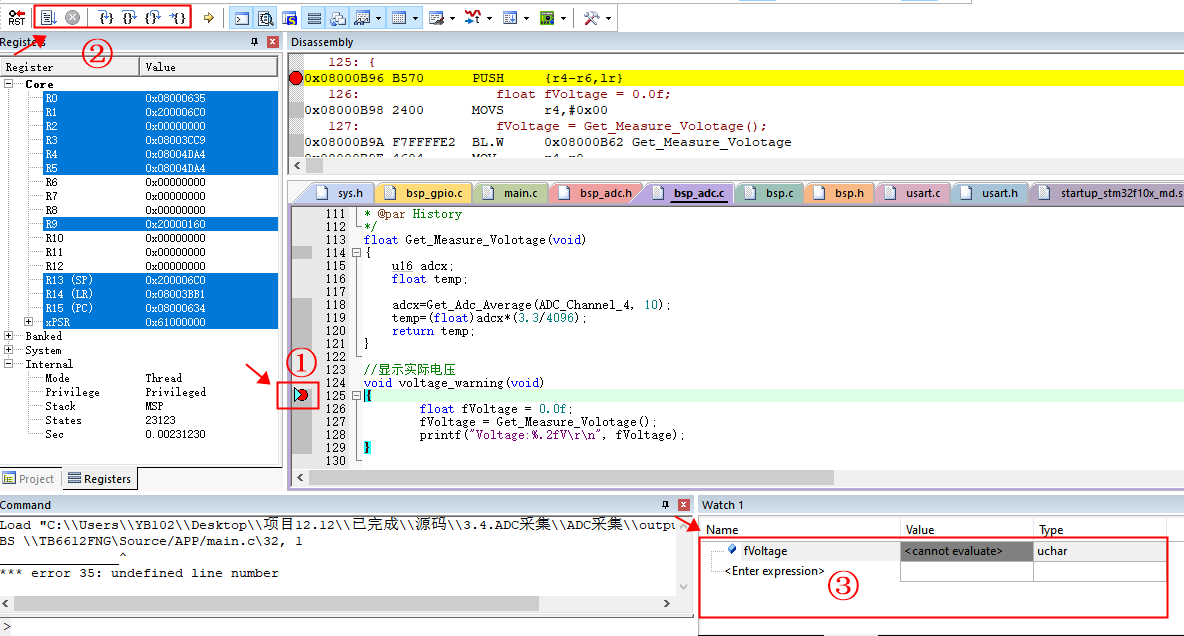
Task: Select the Registers panel tab
Action: tap(100, 479)
